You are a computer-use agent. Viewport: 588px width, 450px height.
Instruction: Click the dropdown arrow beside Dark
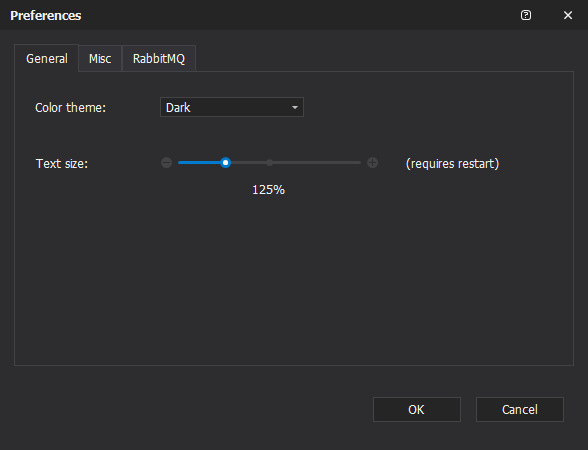[295, 108]
